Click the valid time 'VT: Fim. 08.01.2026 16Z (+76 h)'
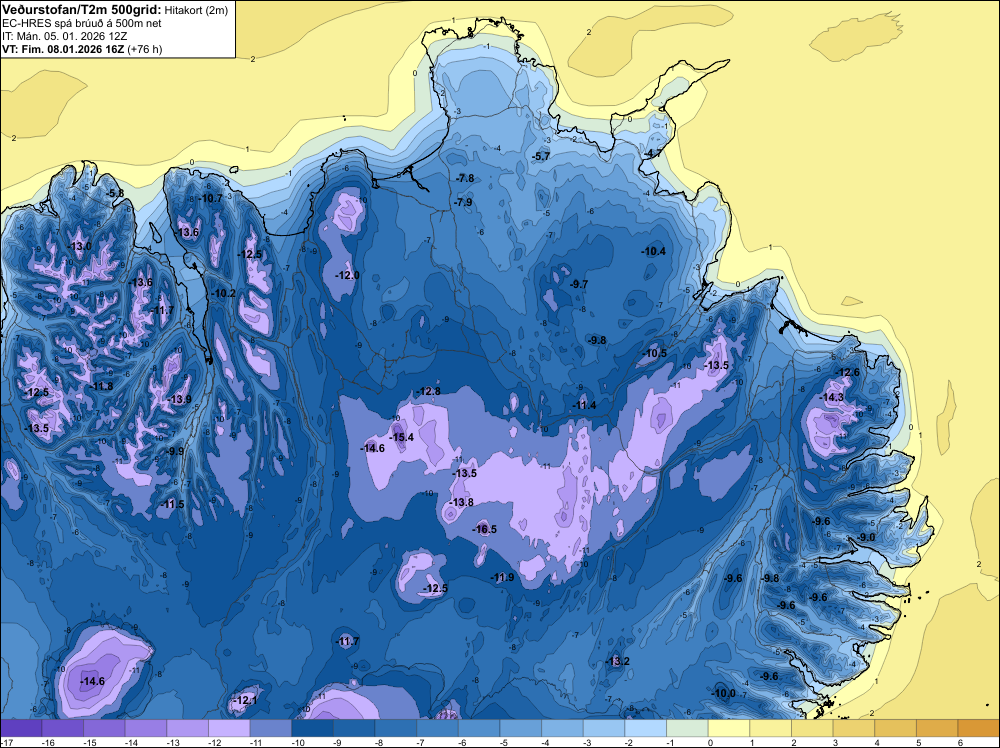1000x748 pixels. pyautogui.click(x=82, y=49)
